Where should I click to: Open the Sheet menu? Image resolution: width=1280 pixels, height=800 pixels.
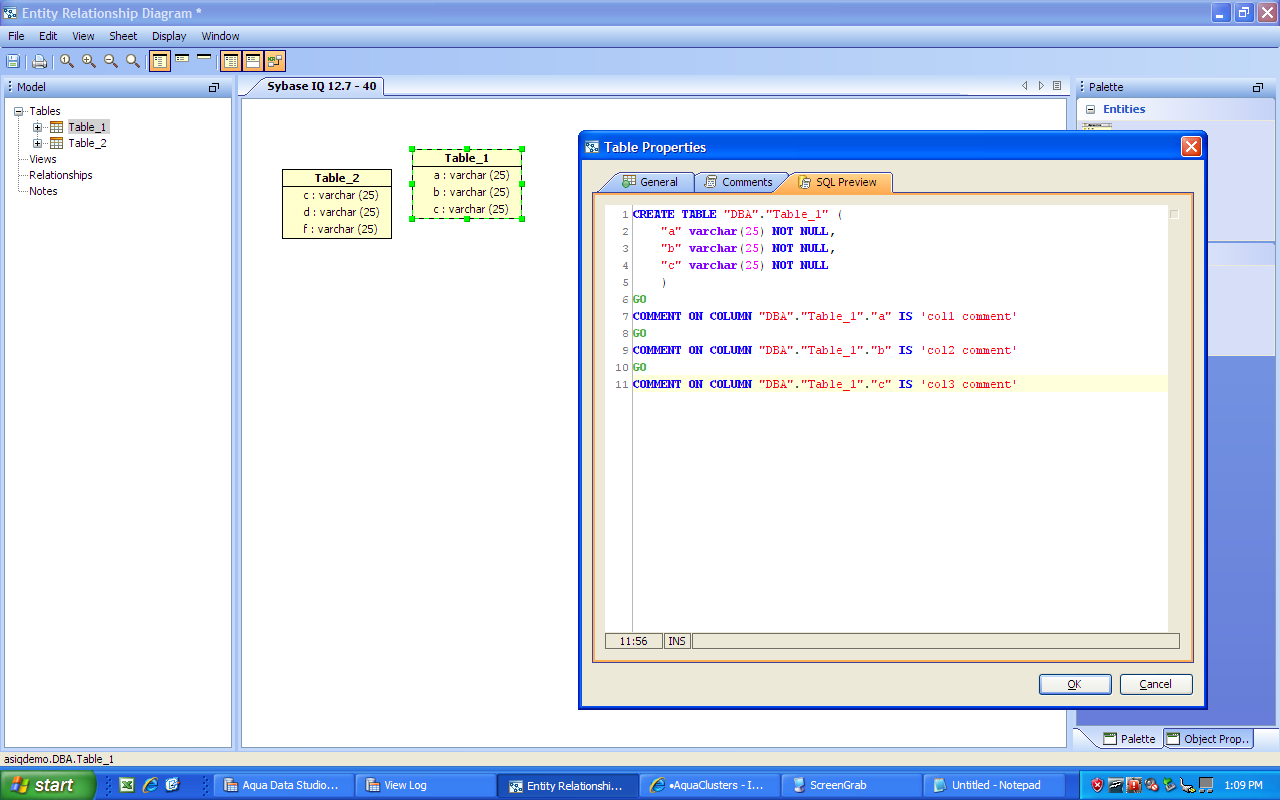[123, 36]
